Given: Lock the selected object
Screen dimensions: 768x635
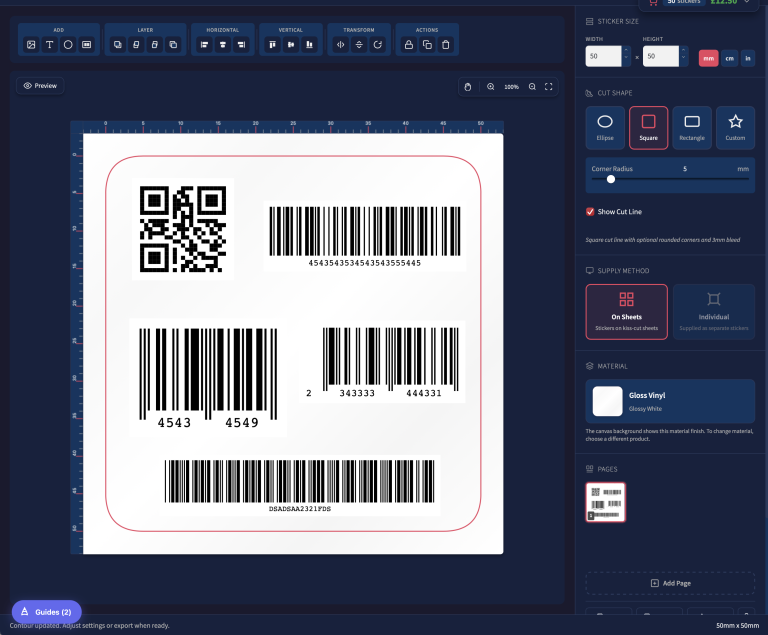Looking at the screenshot, I should [x=408, y=45].
